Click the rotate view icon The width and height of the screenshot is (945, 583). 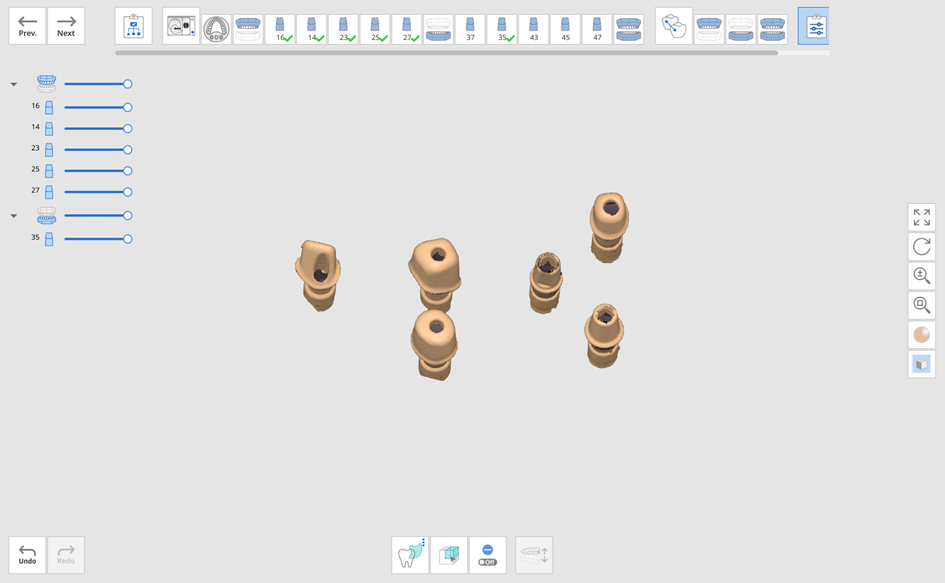point(921,247)
